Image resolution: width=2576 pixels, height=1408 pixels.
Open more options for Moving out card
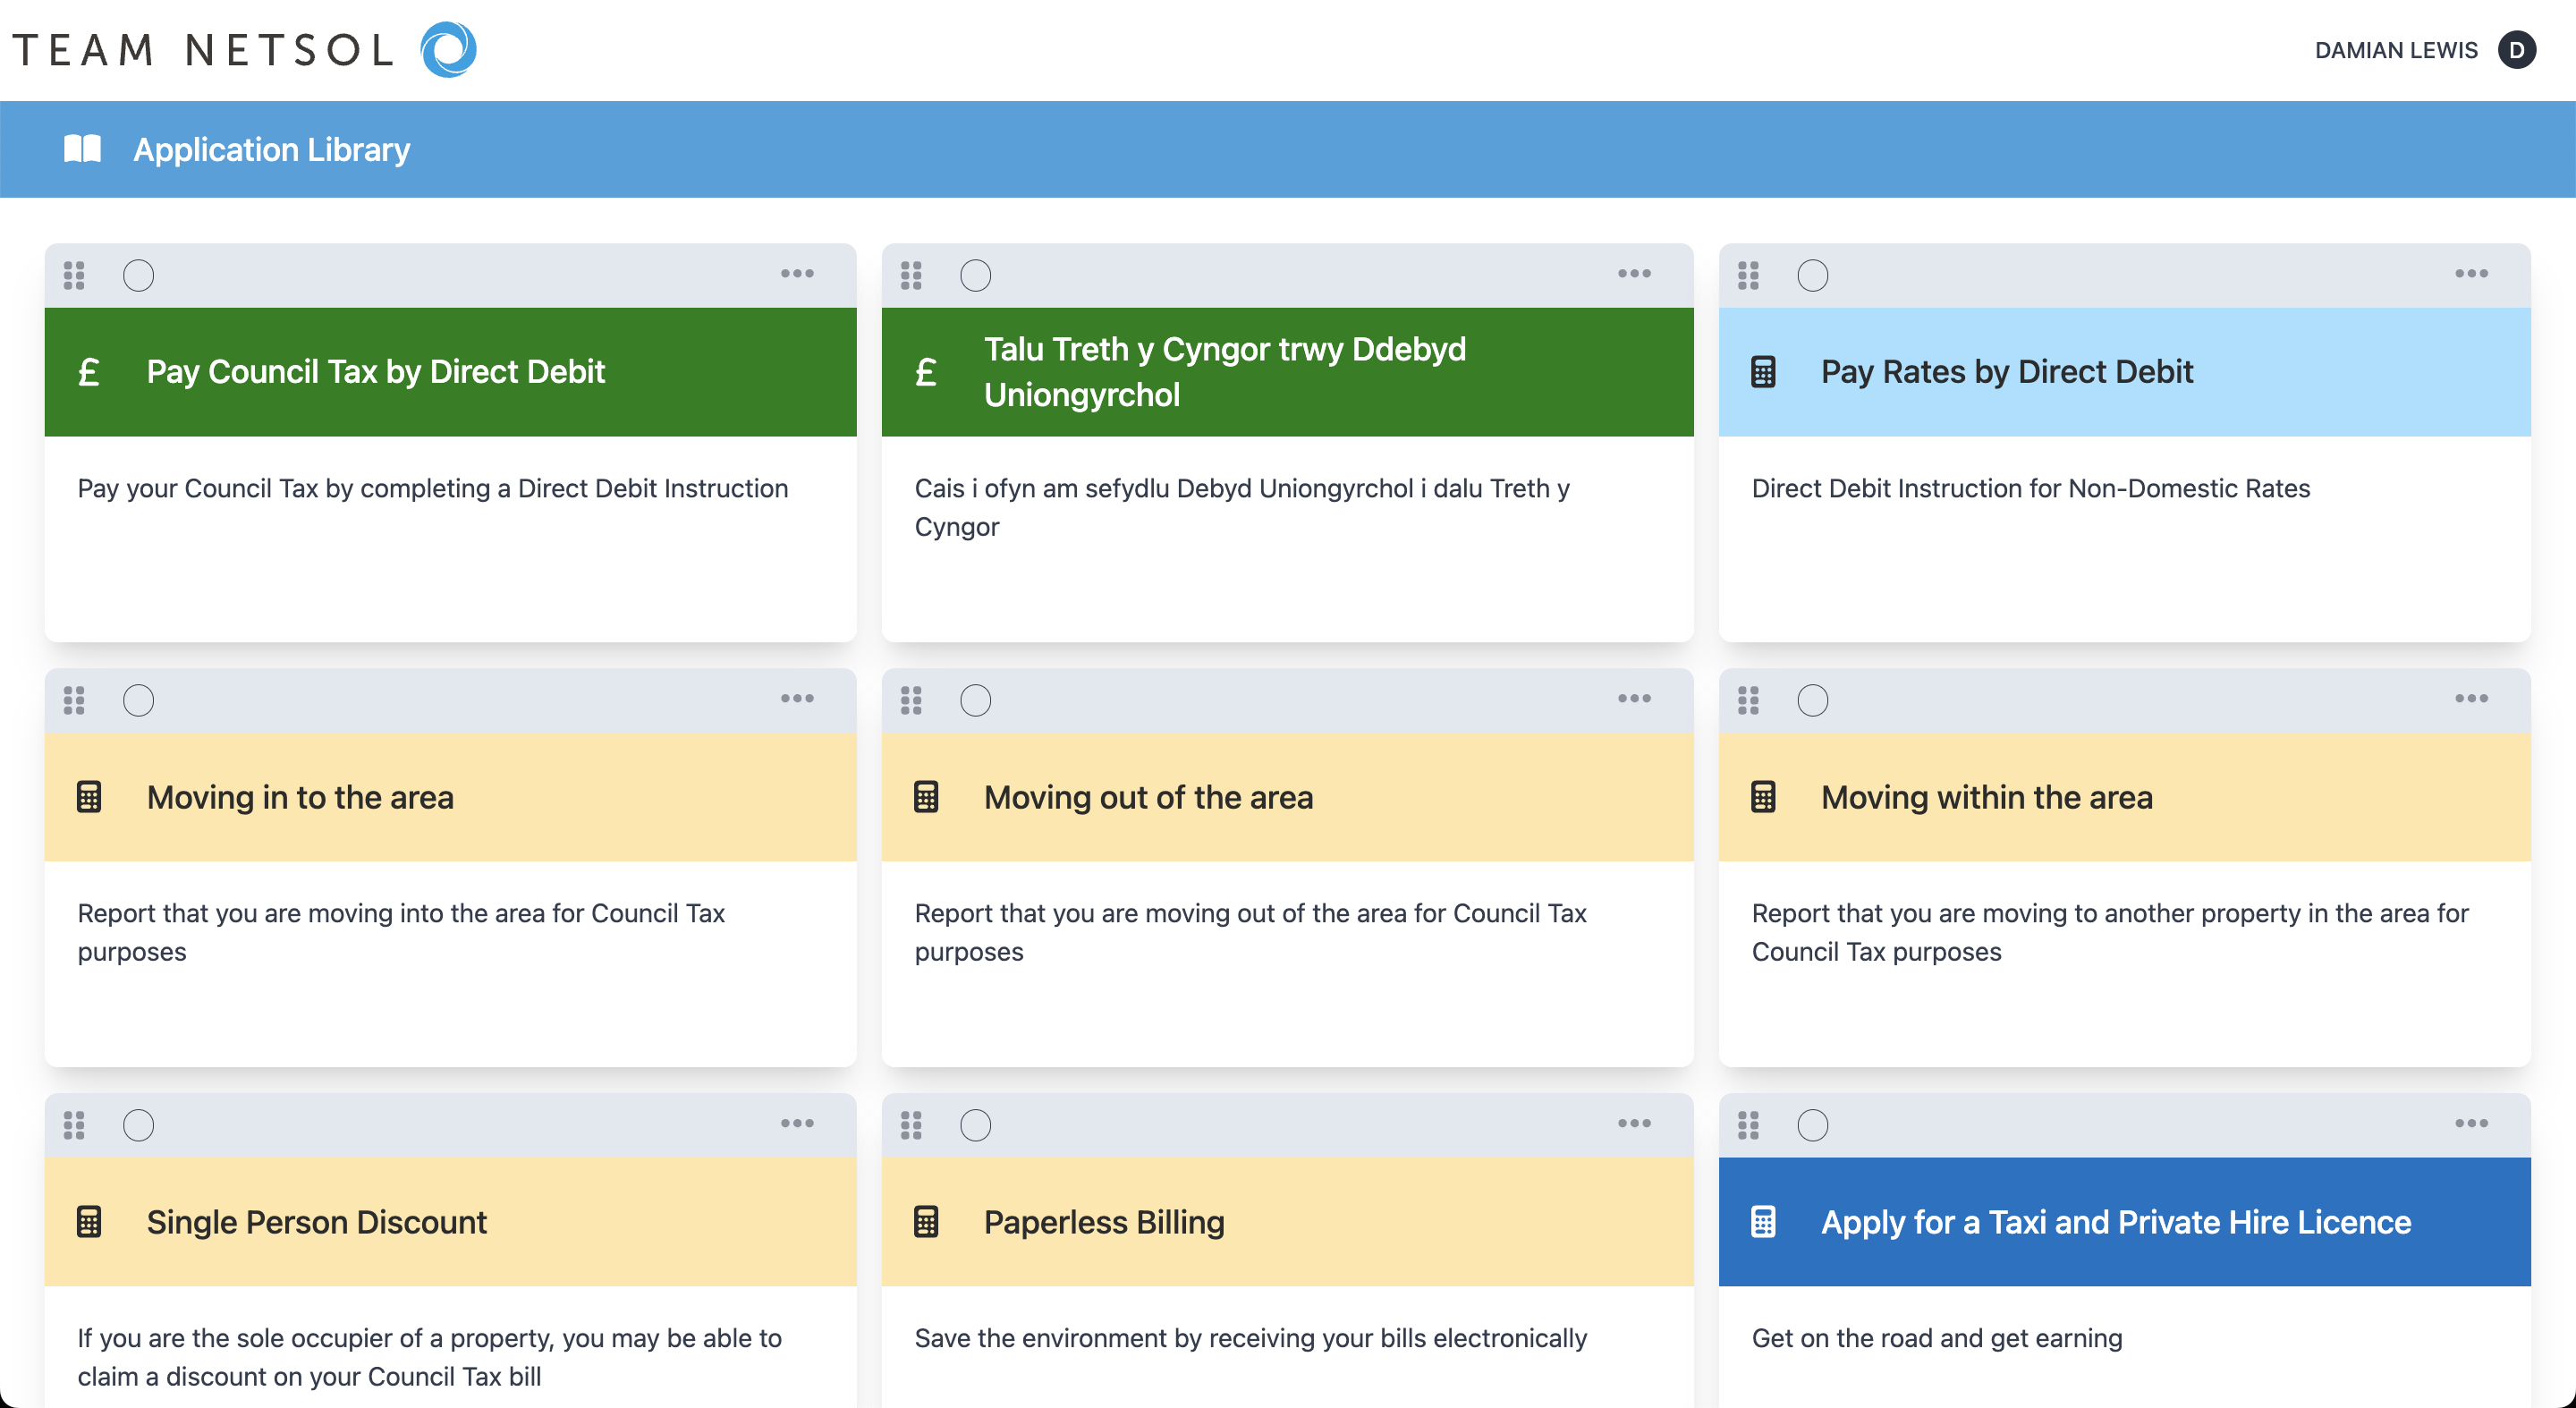[1634, 698]
